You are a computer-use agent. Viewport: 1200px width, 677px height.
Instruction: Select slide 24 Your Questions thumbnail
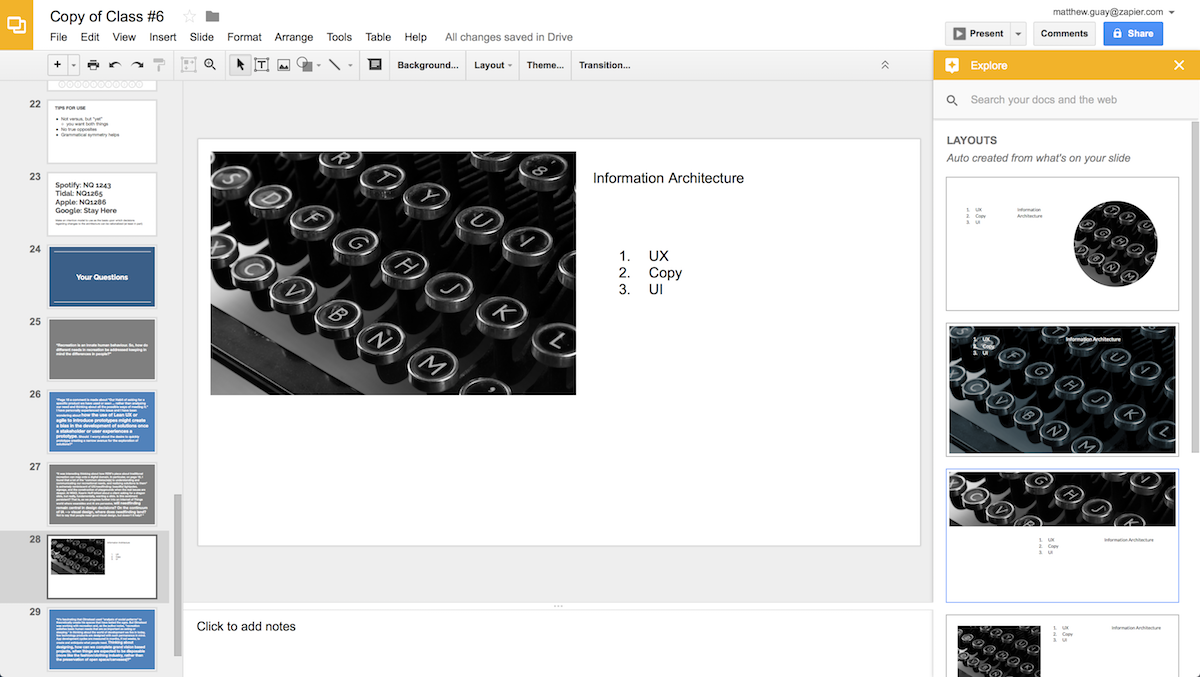[x=102, y=277]
